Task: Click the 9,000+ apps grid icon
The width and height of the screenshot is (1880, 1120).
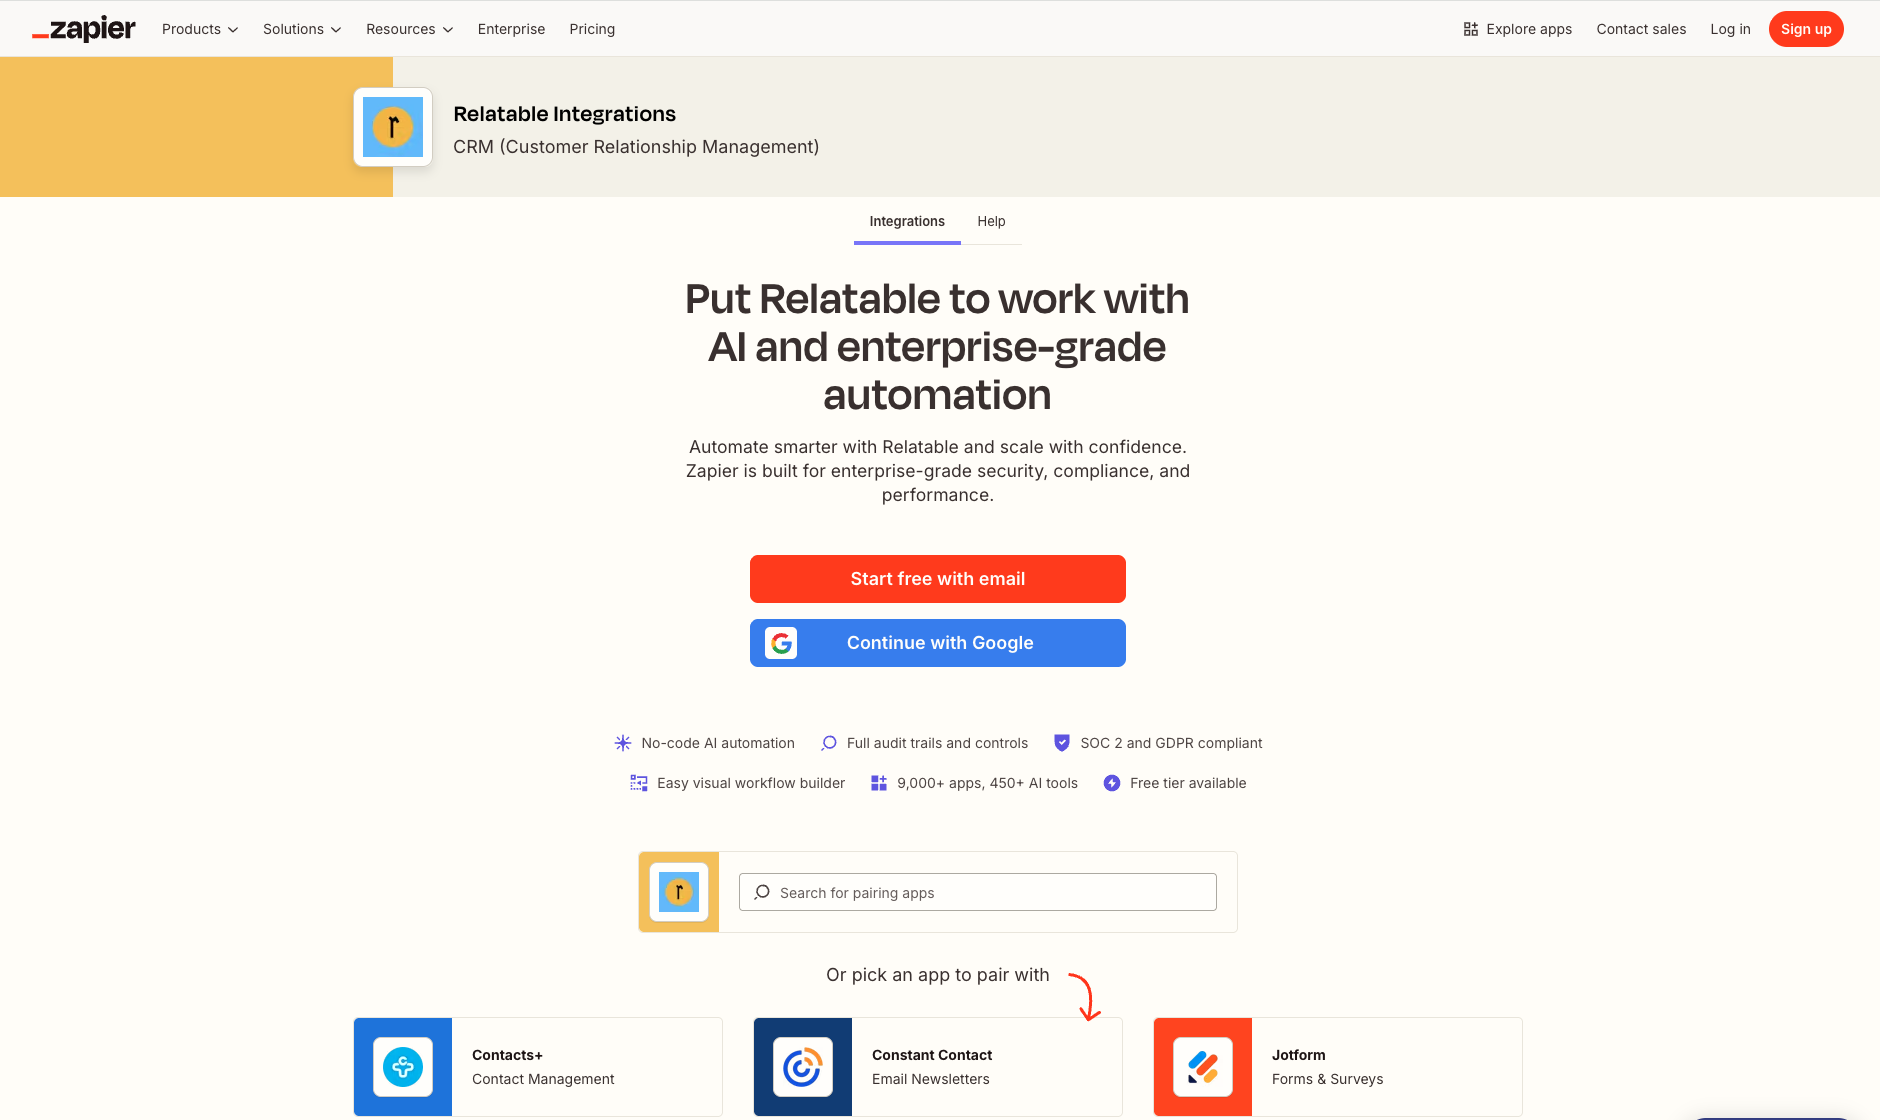Action: tap(879, 783)
